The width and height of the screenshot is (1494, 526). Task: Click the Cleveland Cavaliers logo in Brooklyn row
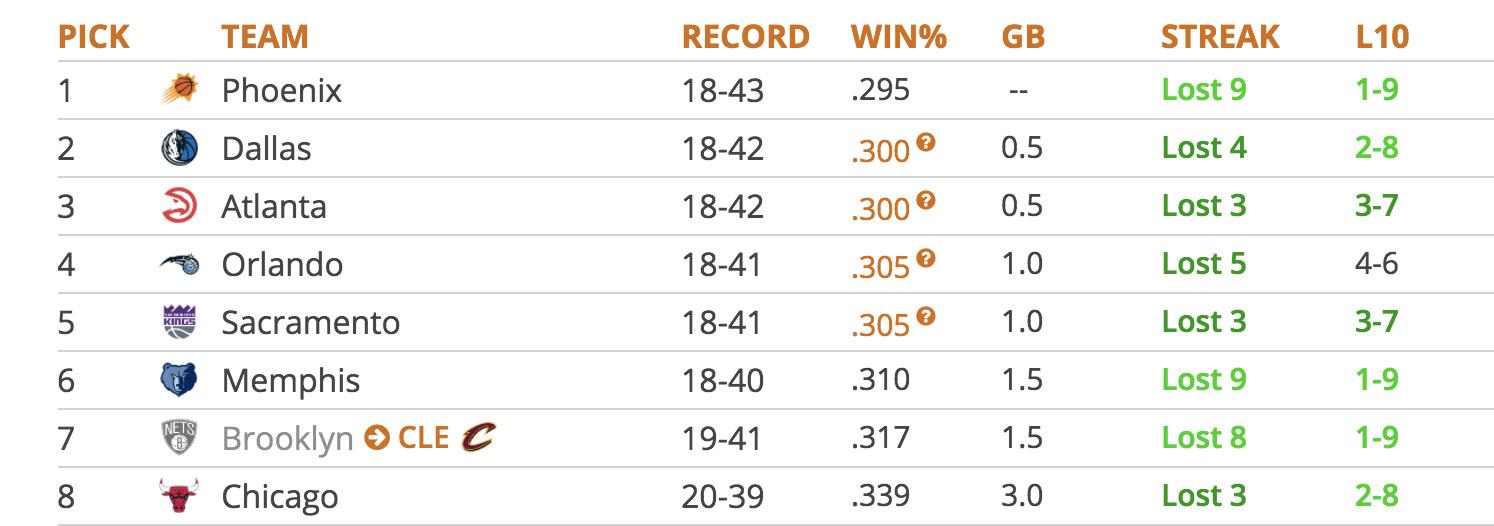tap(478, 437)
